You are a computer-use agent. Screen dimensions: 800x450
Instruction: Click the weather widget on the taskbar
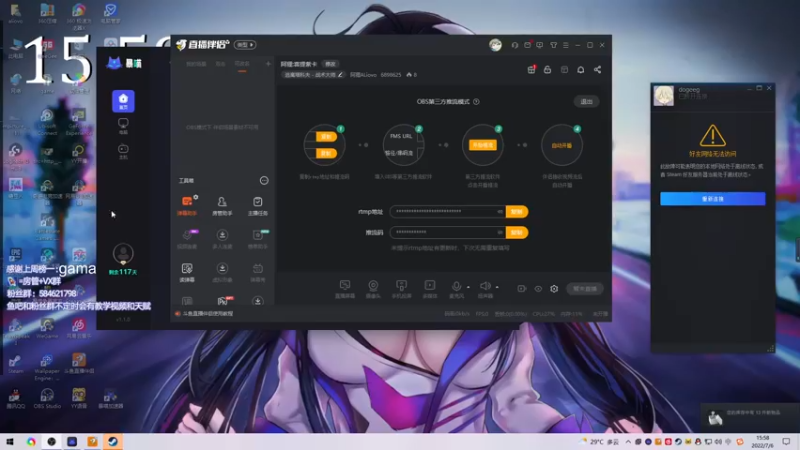click(x=599, y=442)
